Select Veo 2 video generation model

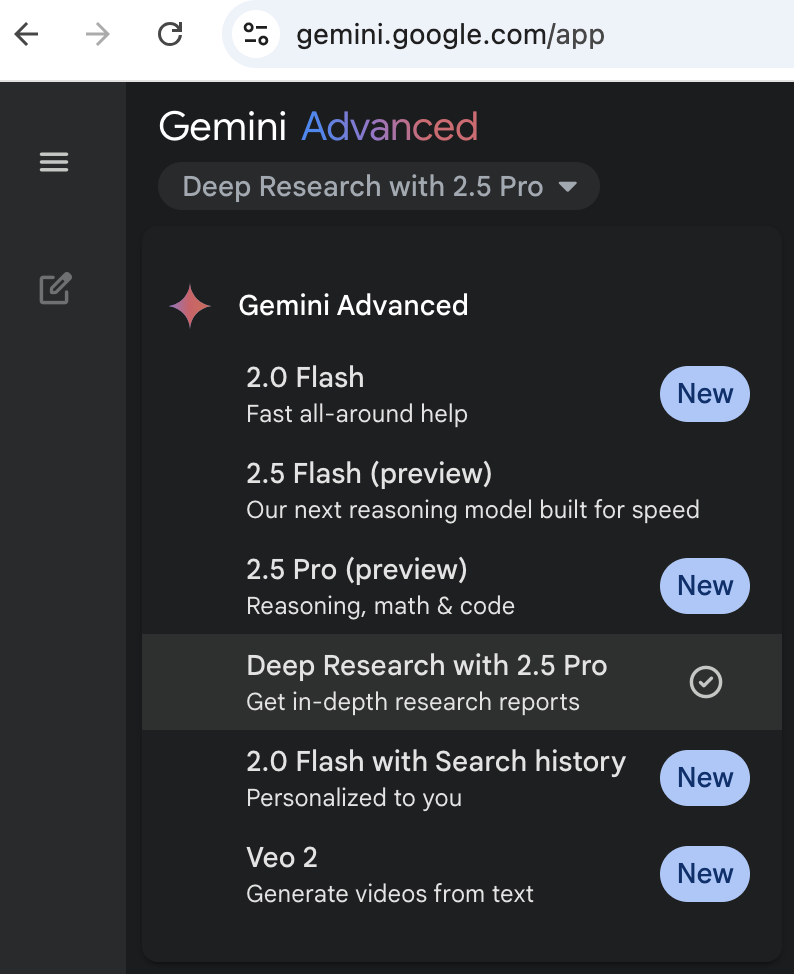[462, 874]
